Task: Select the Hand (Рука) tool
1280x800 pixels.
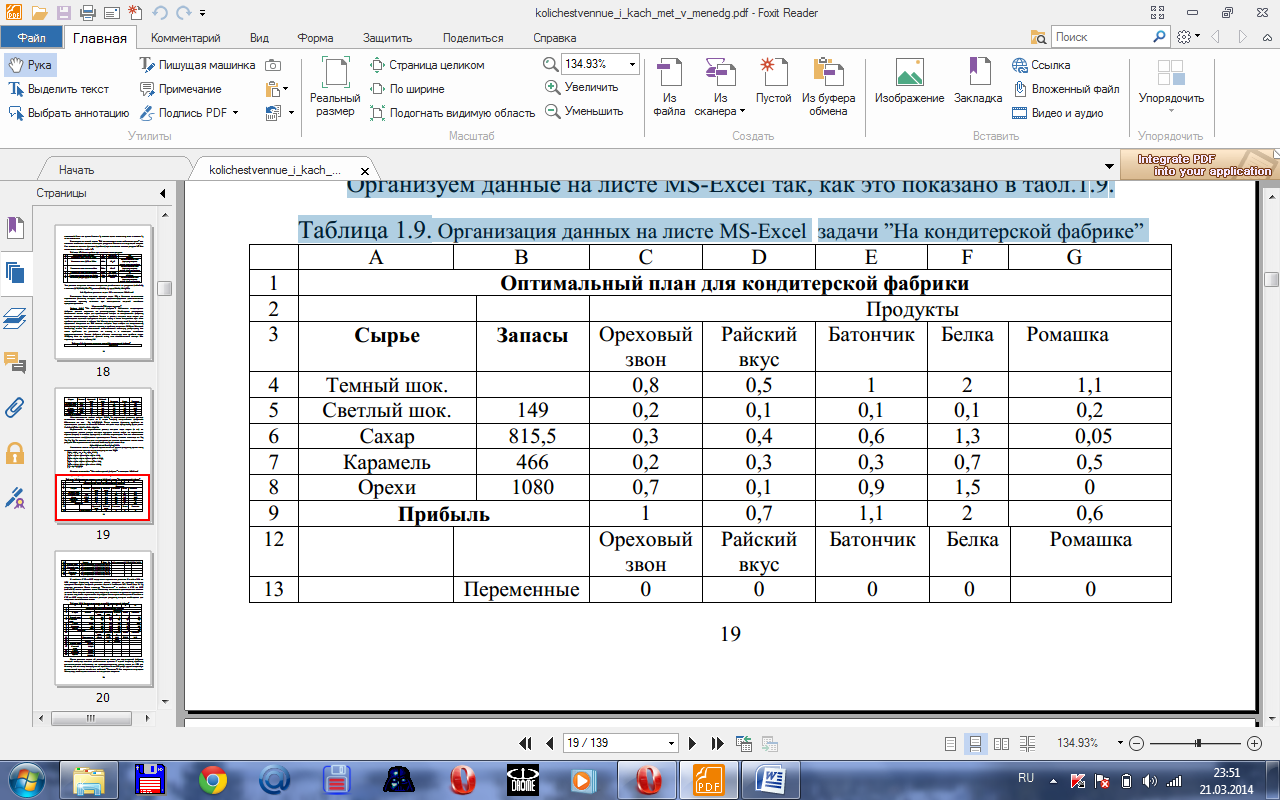Action: (29, 65)
